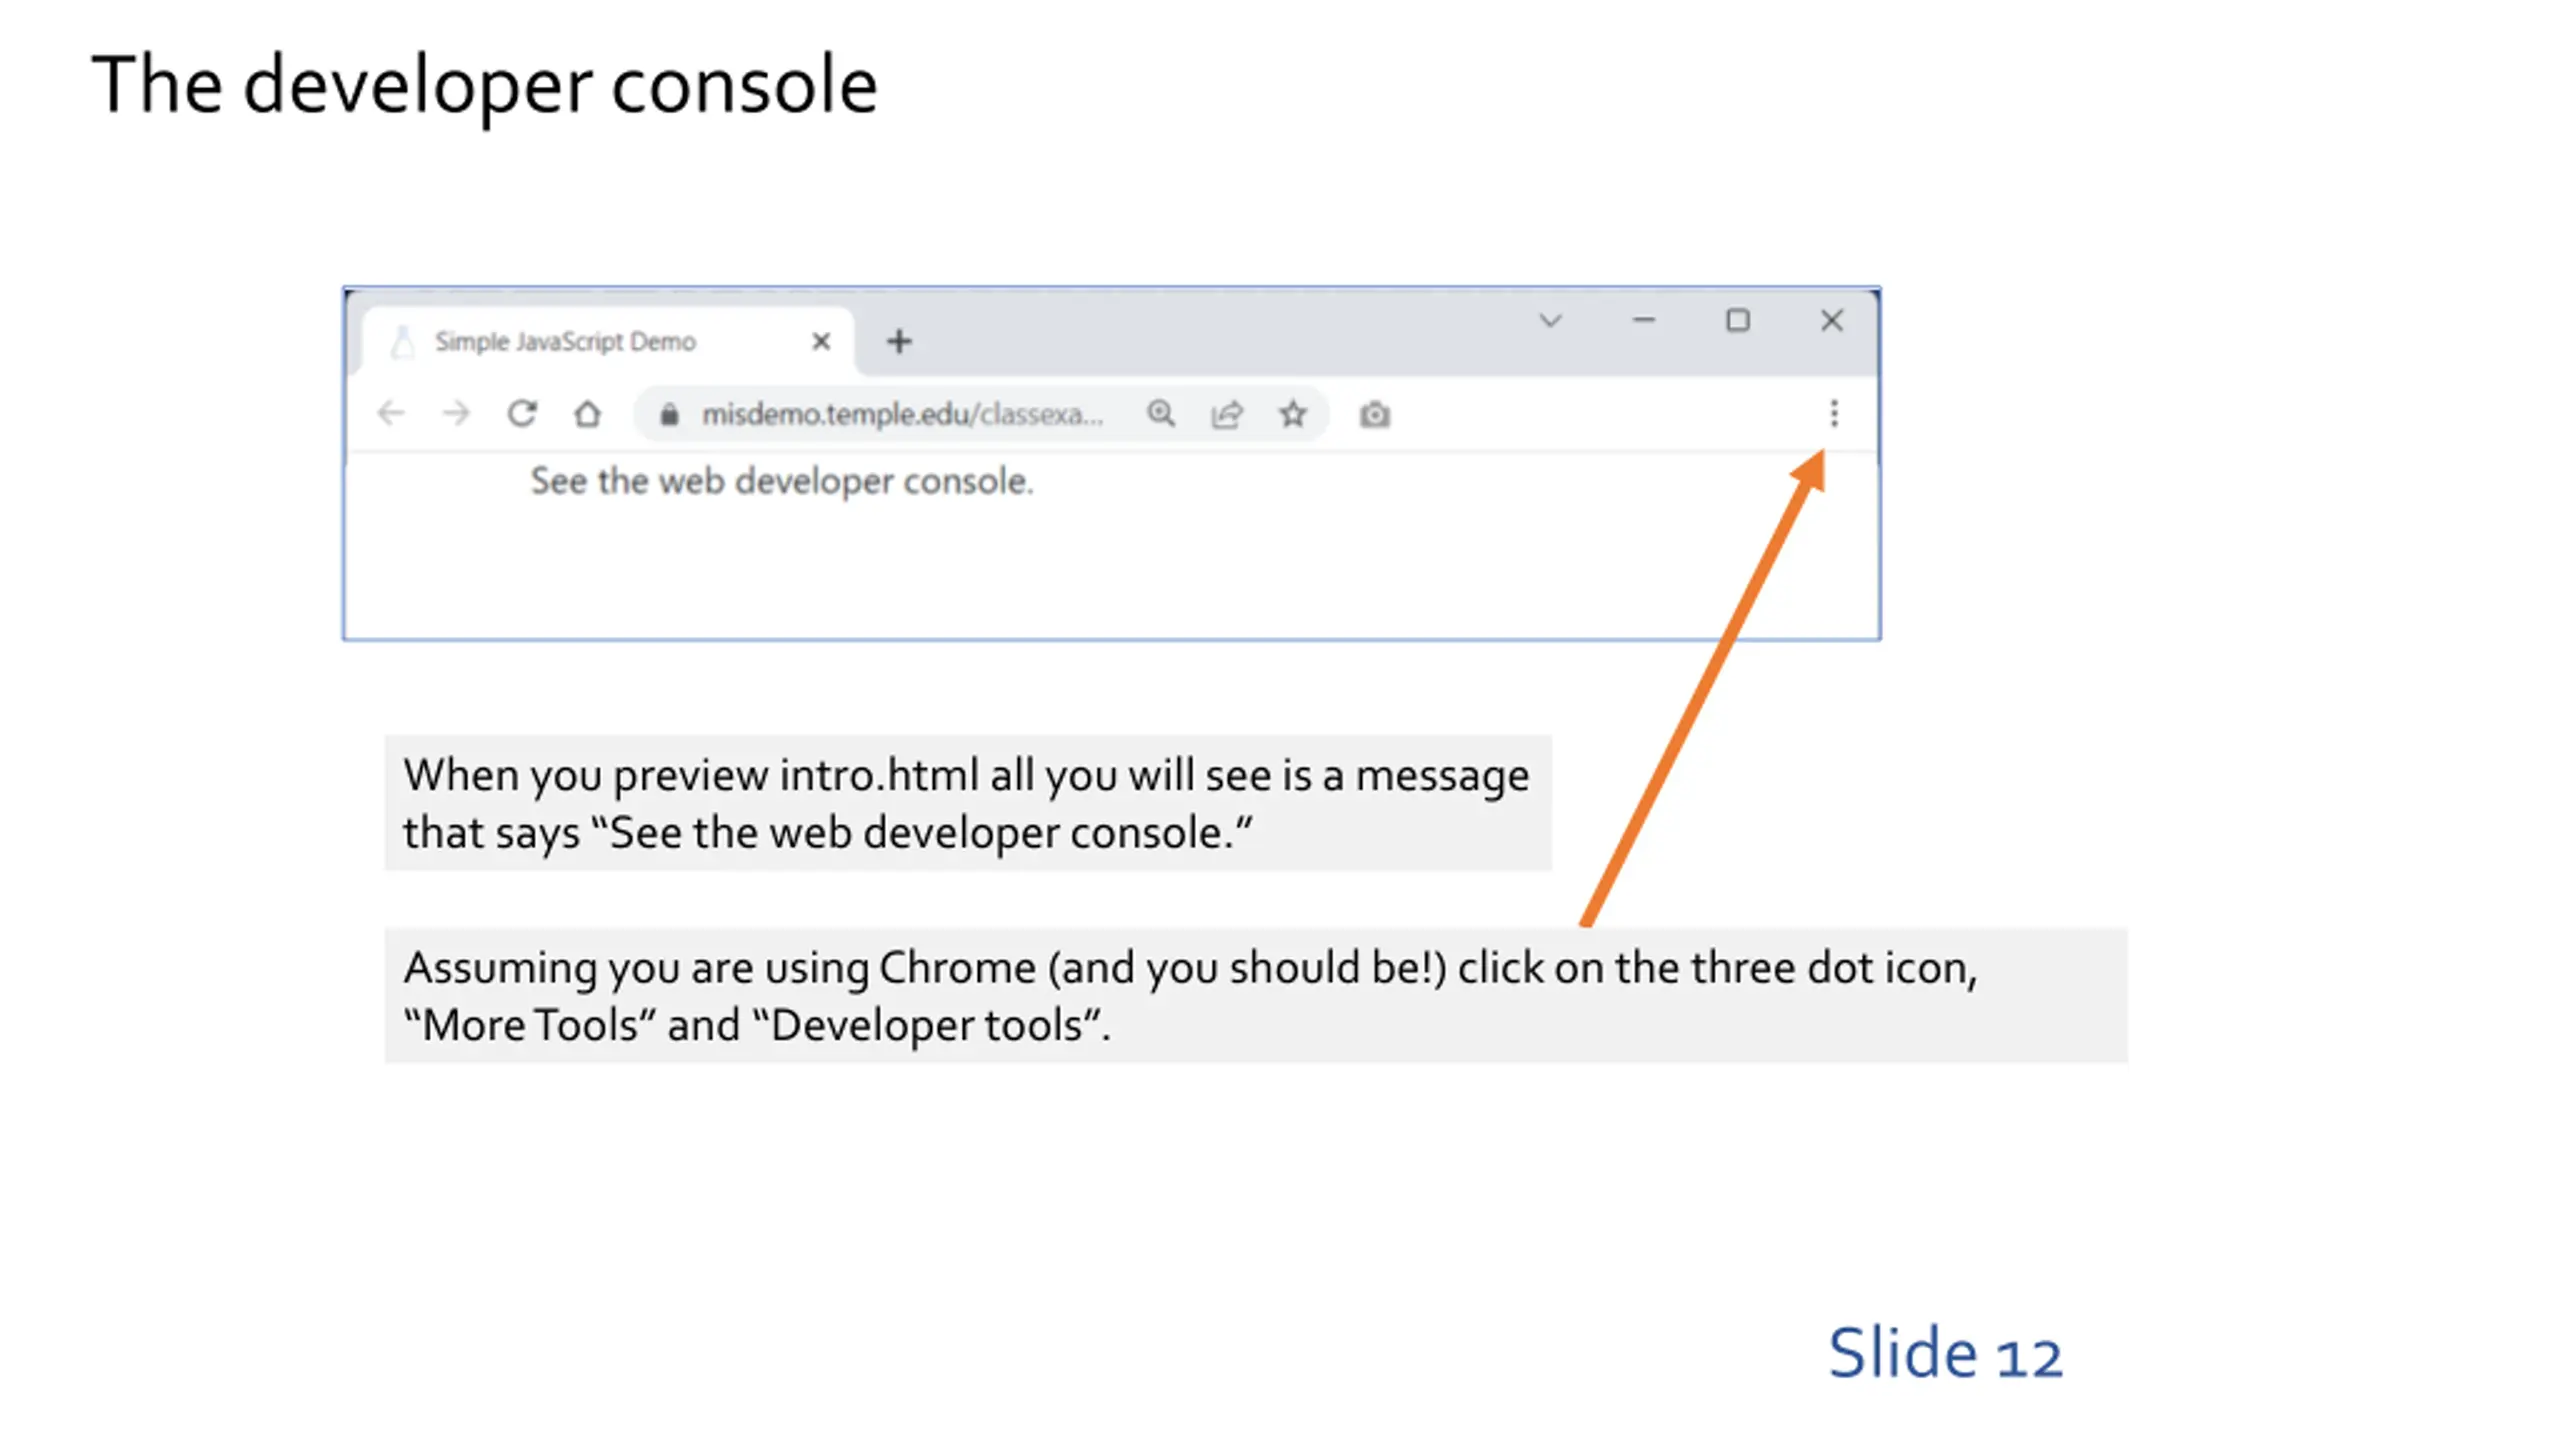Close the Simple JavaScript Demo tab

pos(821,342)
